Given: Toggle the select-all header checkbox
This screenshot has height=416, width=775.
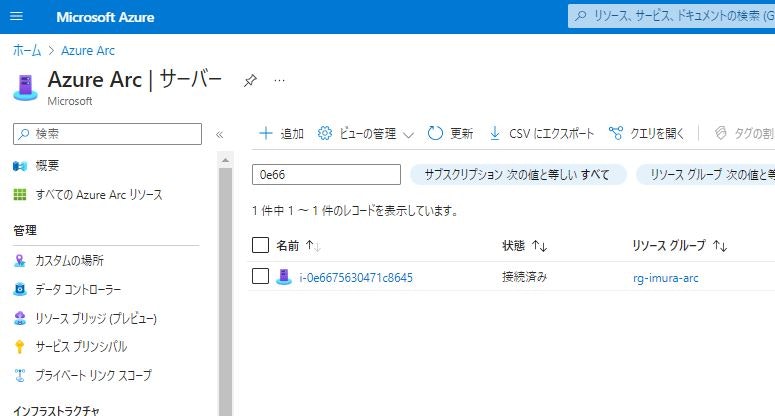Looking at the screenshot, I should pyautogui.click(x=260, y=245).
